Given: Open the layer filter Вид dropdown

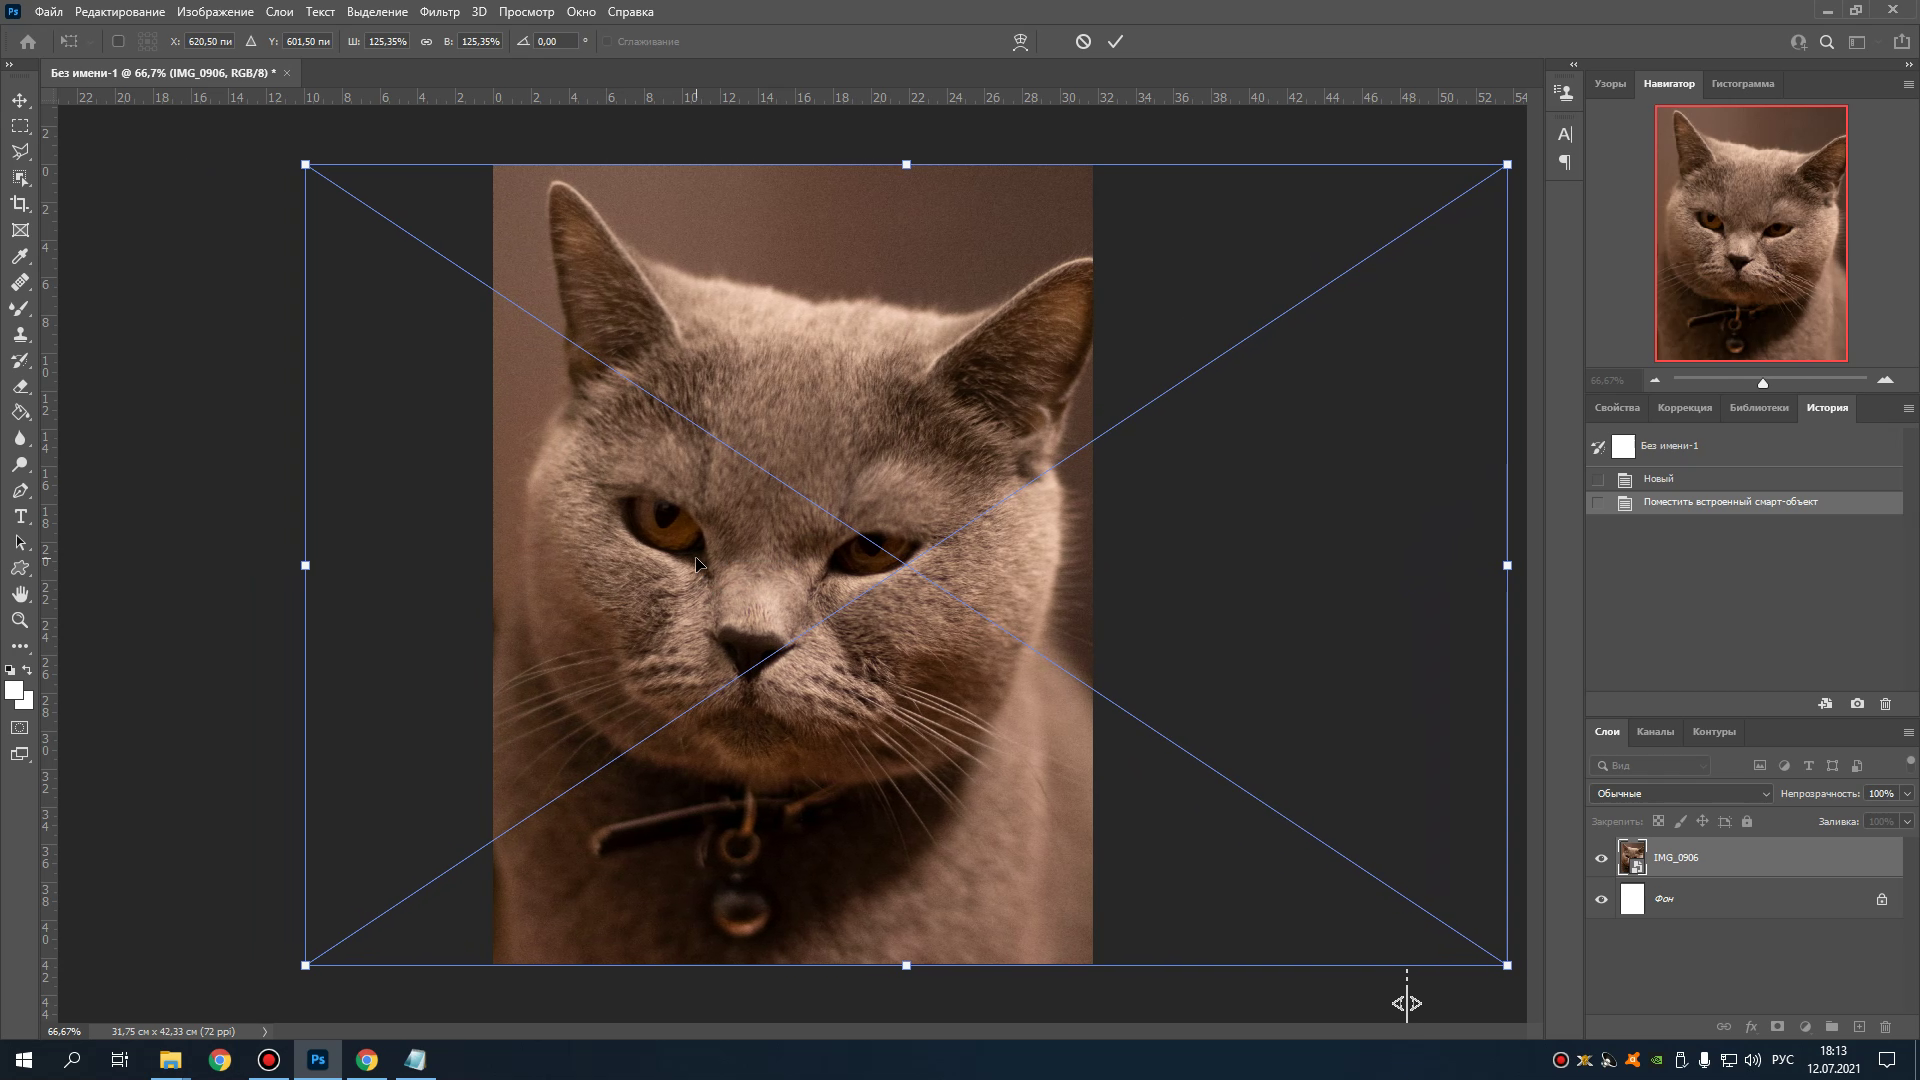Looking at the screenshot, I should pyautogui.click(x=1652, y=766).
